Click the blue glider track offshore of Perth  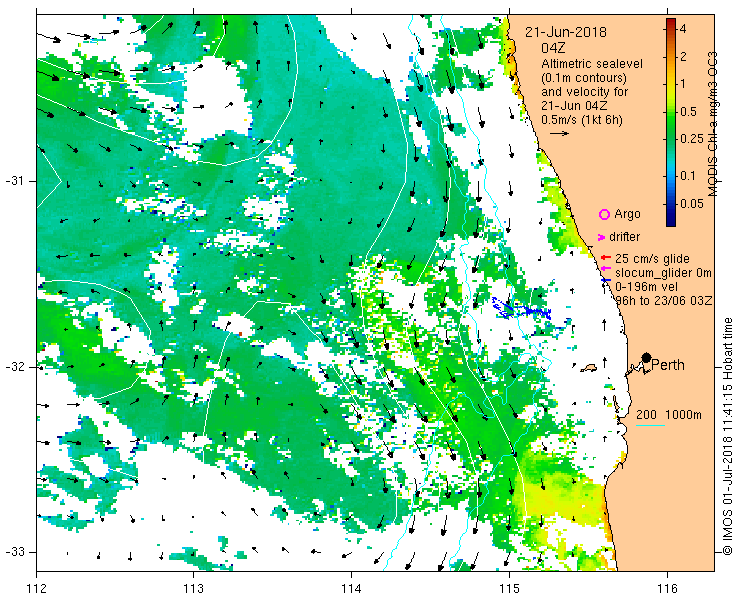pos(521,309)
